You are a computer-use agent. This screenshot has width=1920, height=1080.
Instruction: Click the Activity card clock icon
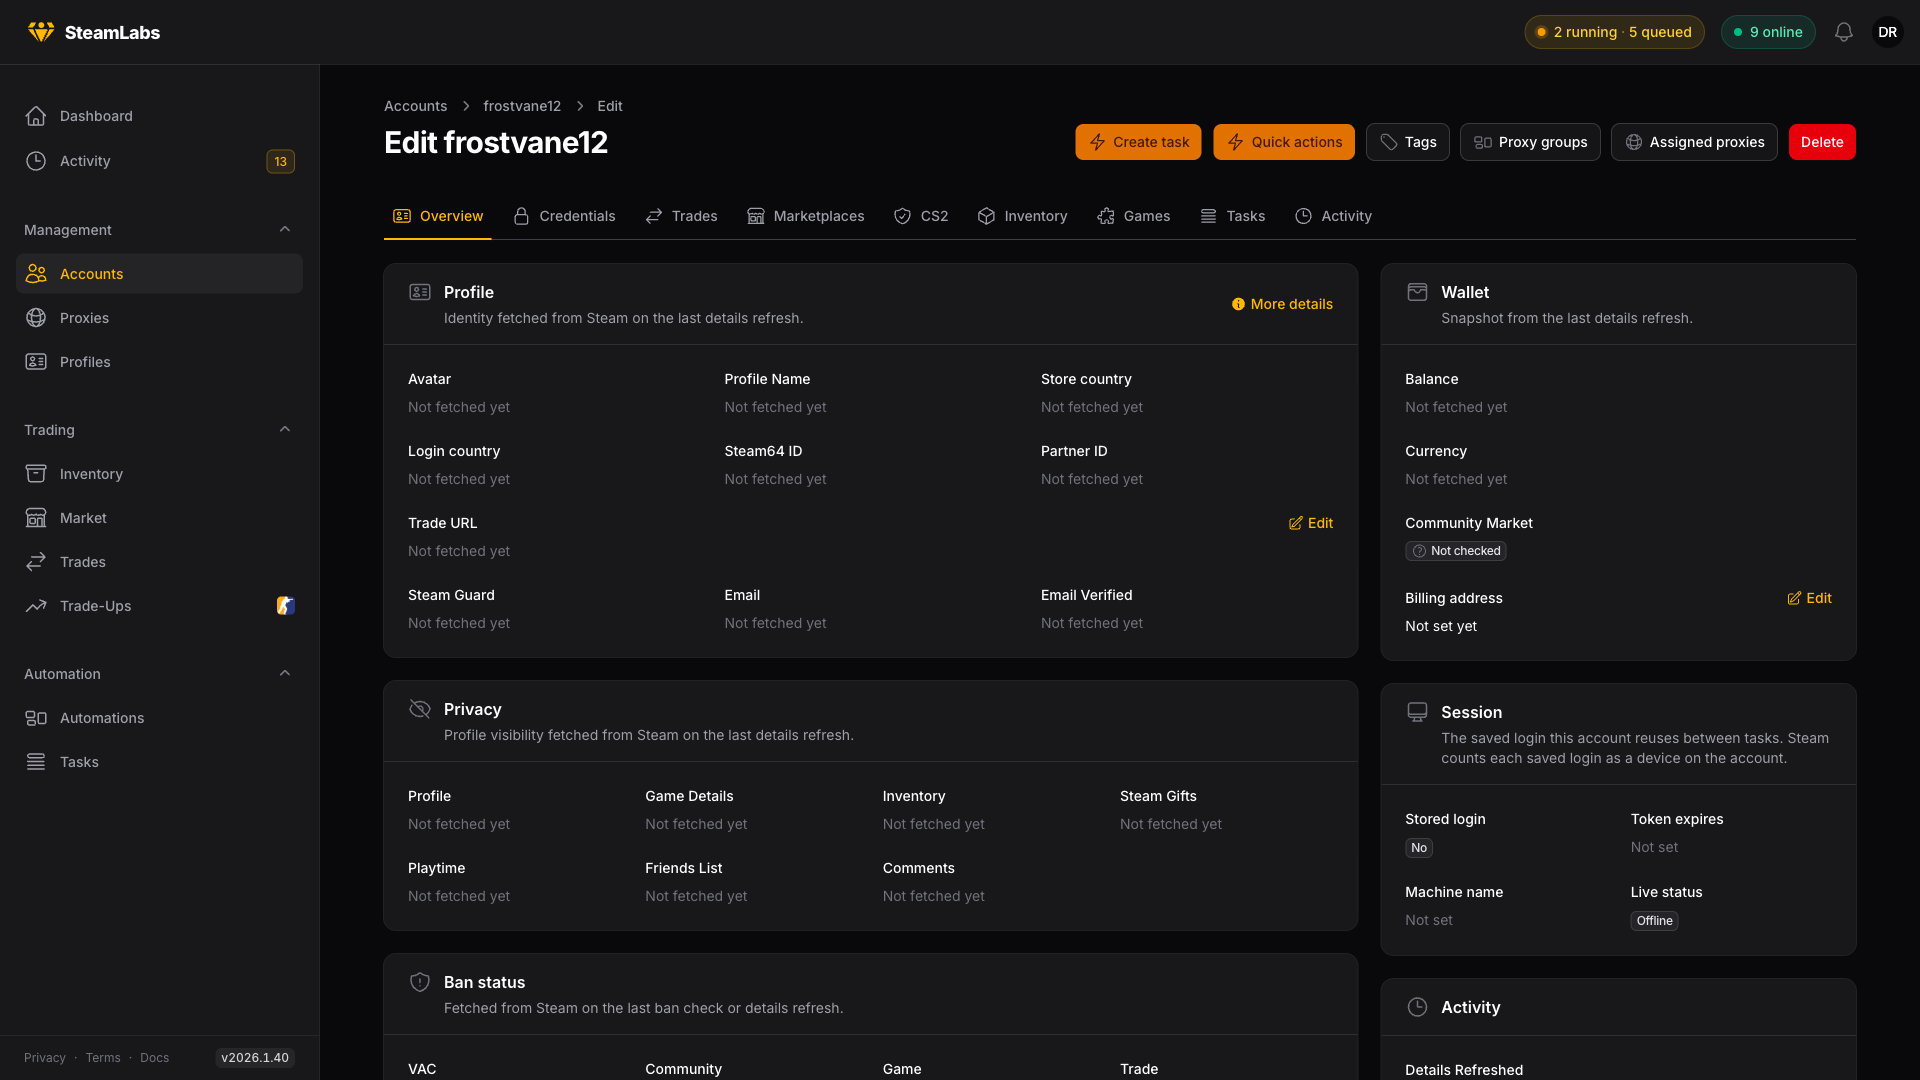click(x=1417, y=1007)
